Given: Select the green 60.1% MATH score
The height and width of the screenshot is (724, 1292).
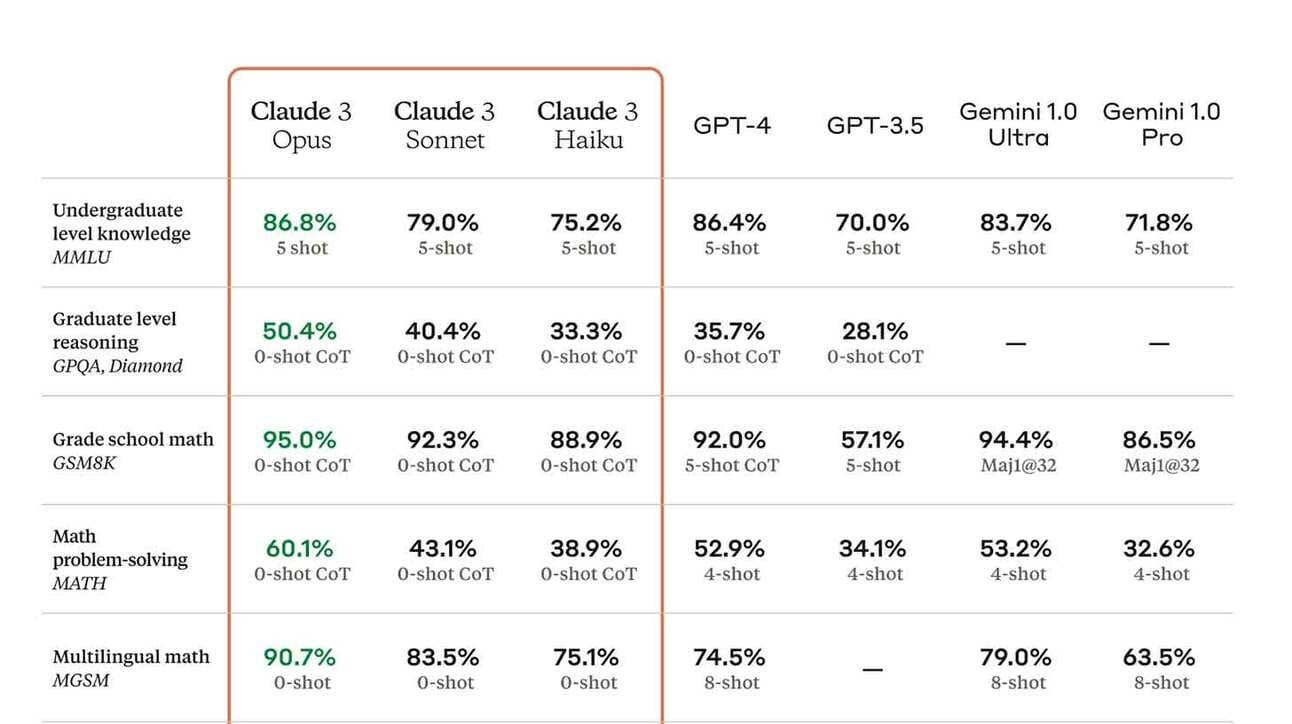Looking at the screenshot, I should [300, 548].
